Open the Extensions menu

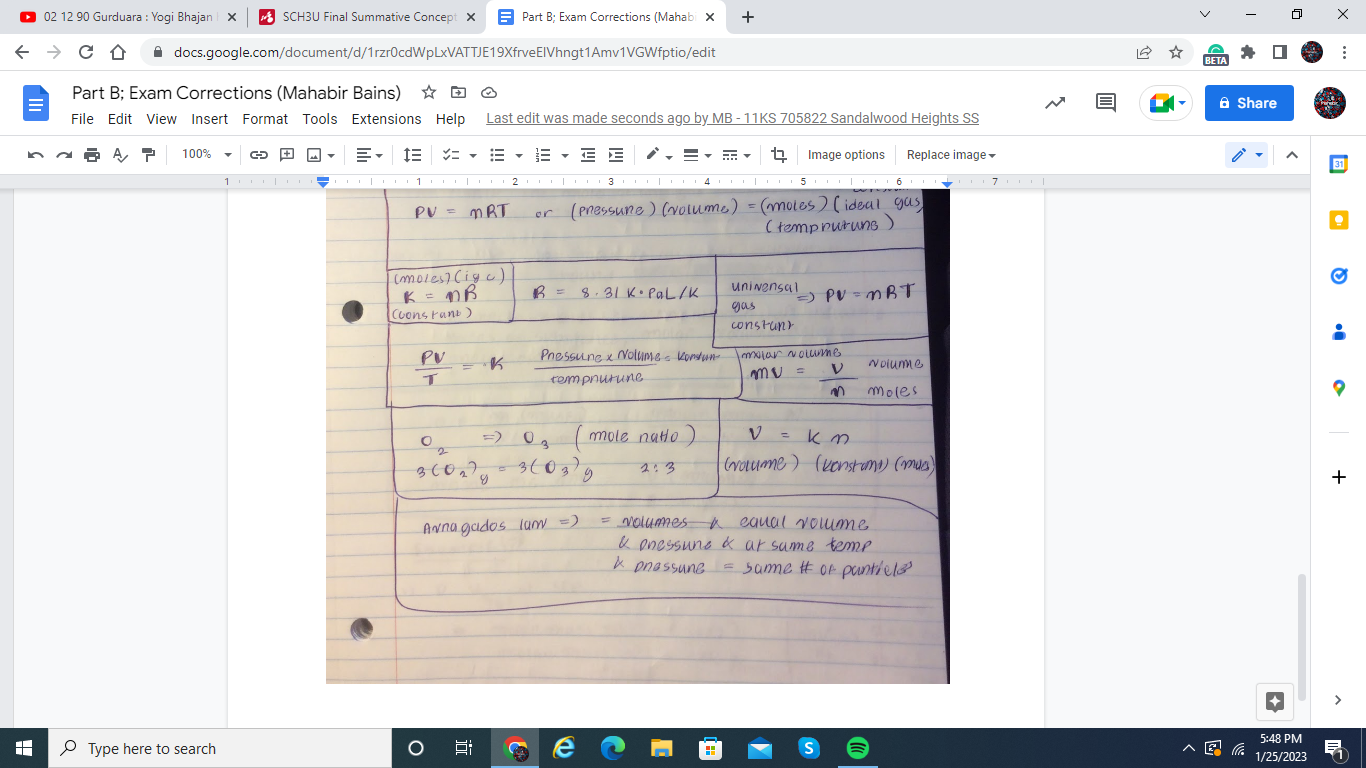click(x=386, y=119)
